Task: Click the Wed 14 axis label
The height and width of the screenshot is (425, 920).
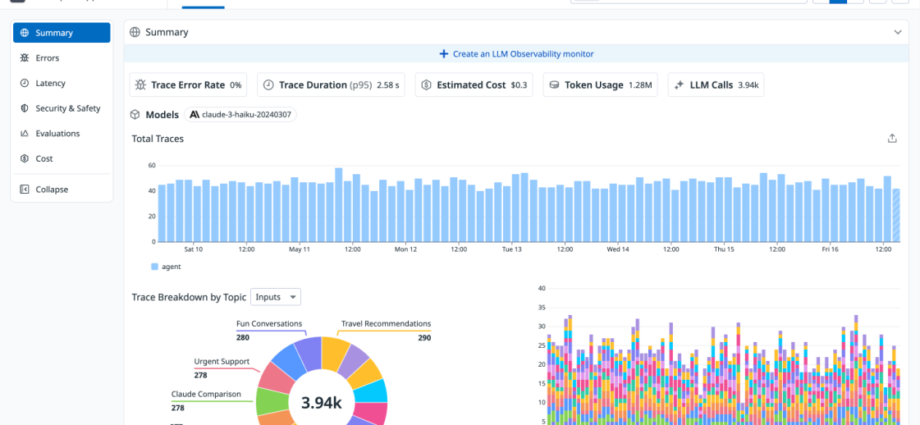Action: tap(618, 249)
